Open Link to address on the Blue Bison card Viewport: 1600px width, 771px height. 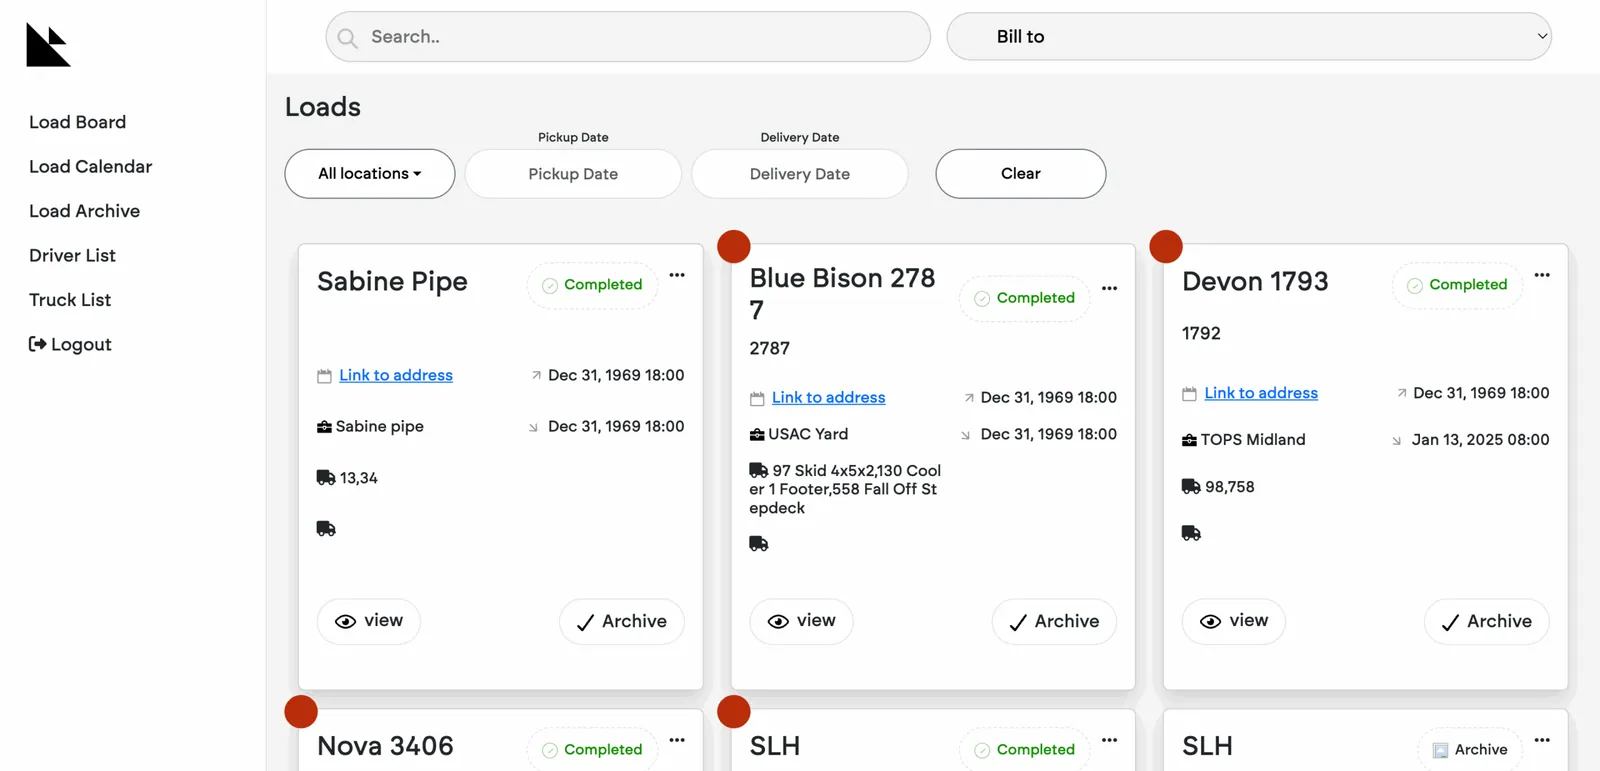pyautogui.click(x=829, y=397)
